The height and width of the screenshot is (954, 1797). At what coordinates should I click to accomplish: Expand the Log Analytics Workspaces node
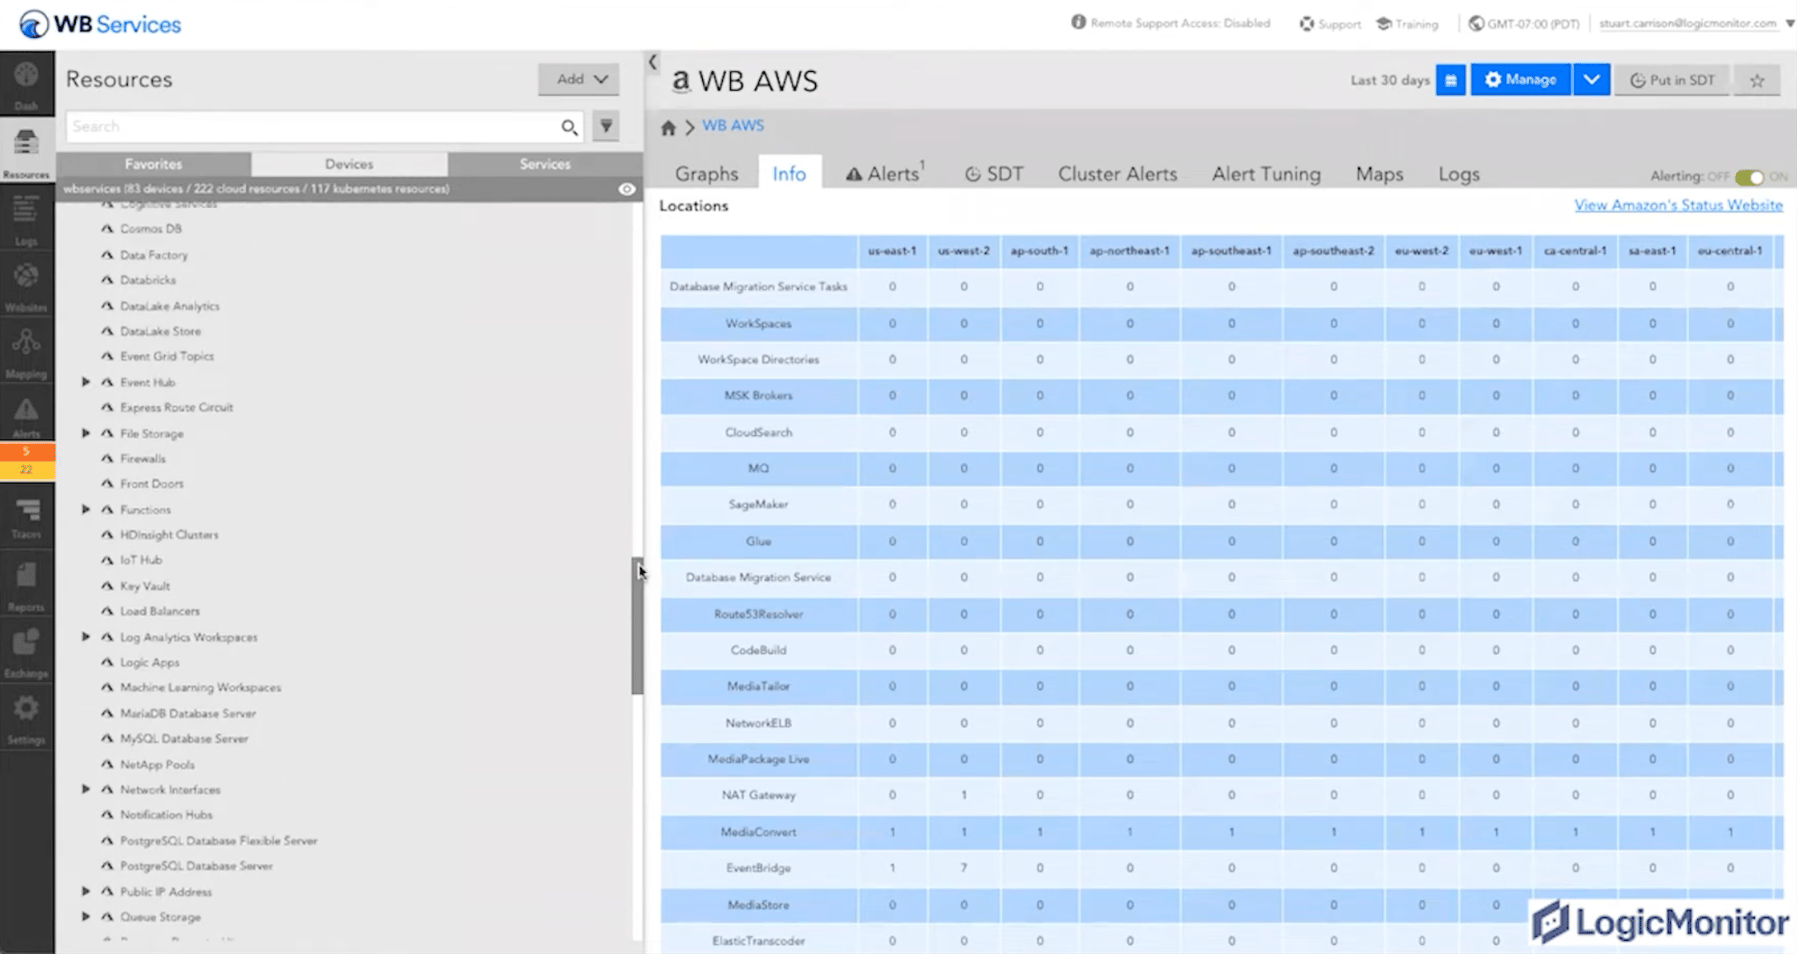coord(86,637)
